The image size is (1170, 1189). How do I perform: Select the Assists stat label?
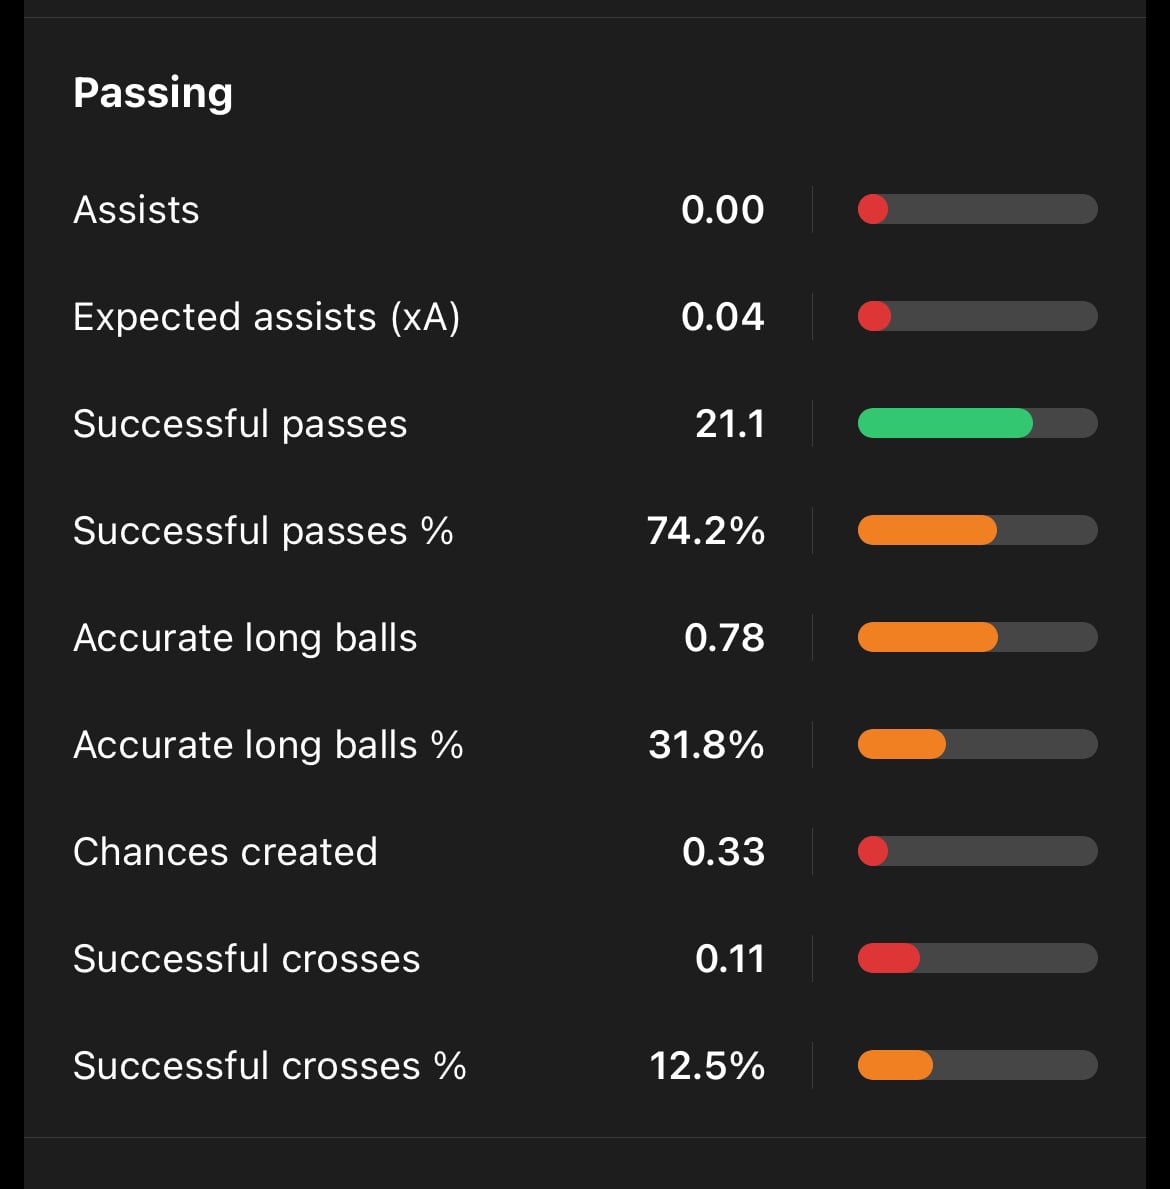click(x=136, y=210)
